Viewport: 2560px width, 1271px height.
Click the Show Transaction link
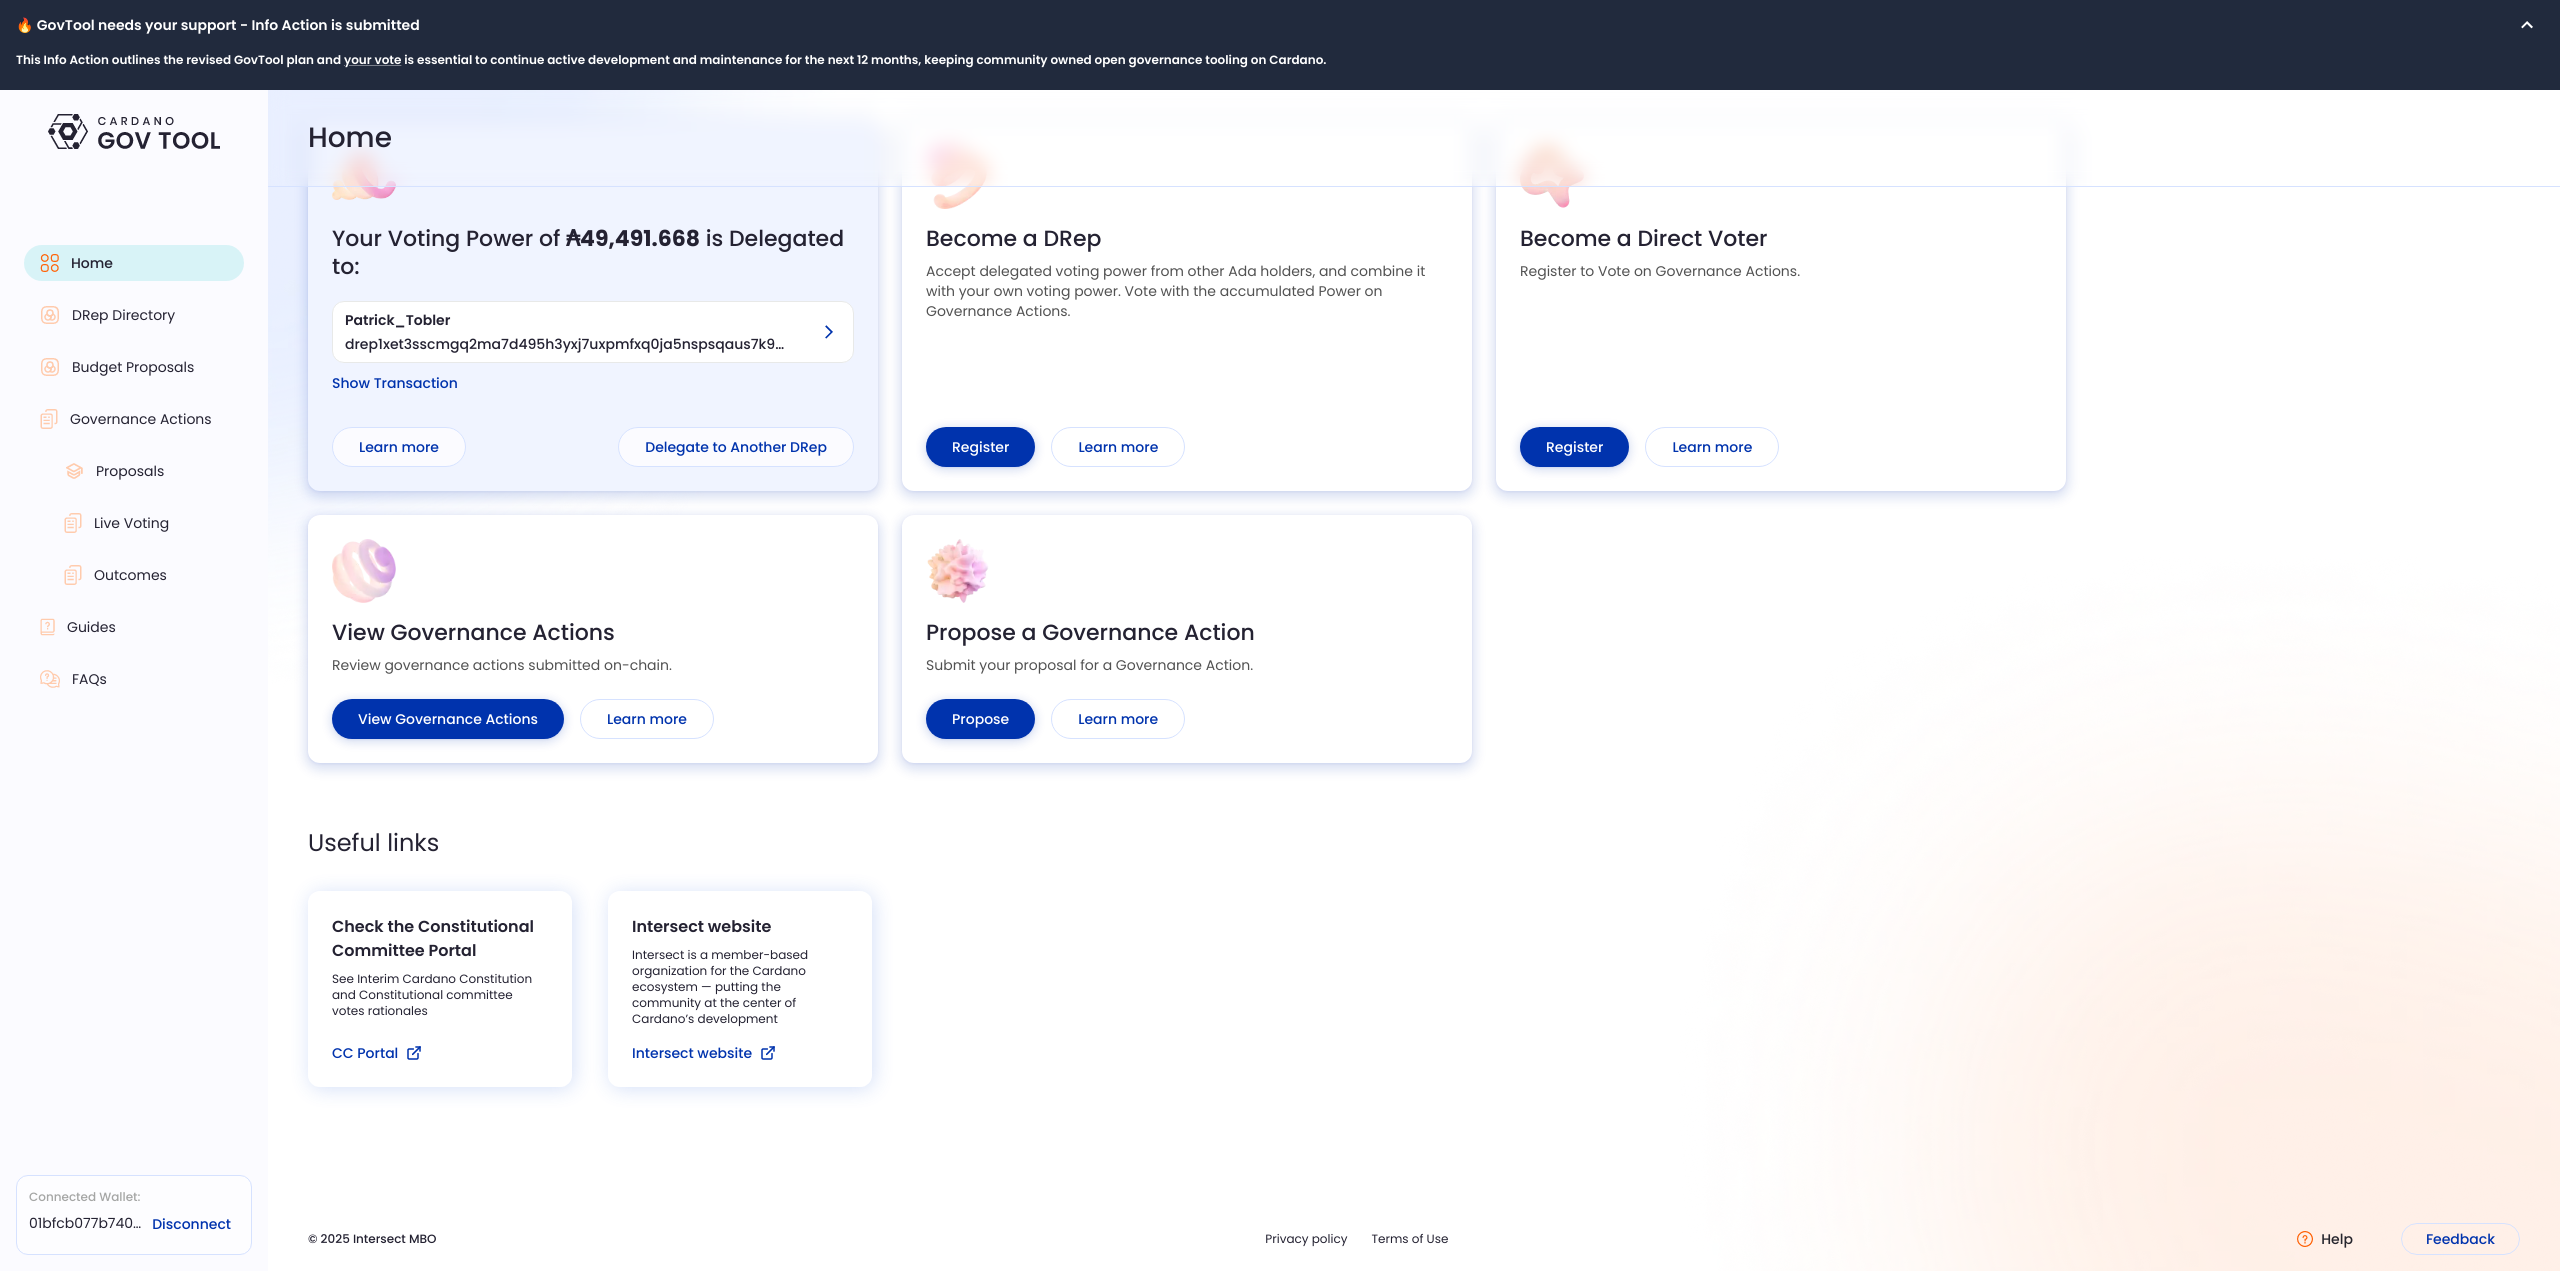pos(394,383)
